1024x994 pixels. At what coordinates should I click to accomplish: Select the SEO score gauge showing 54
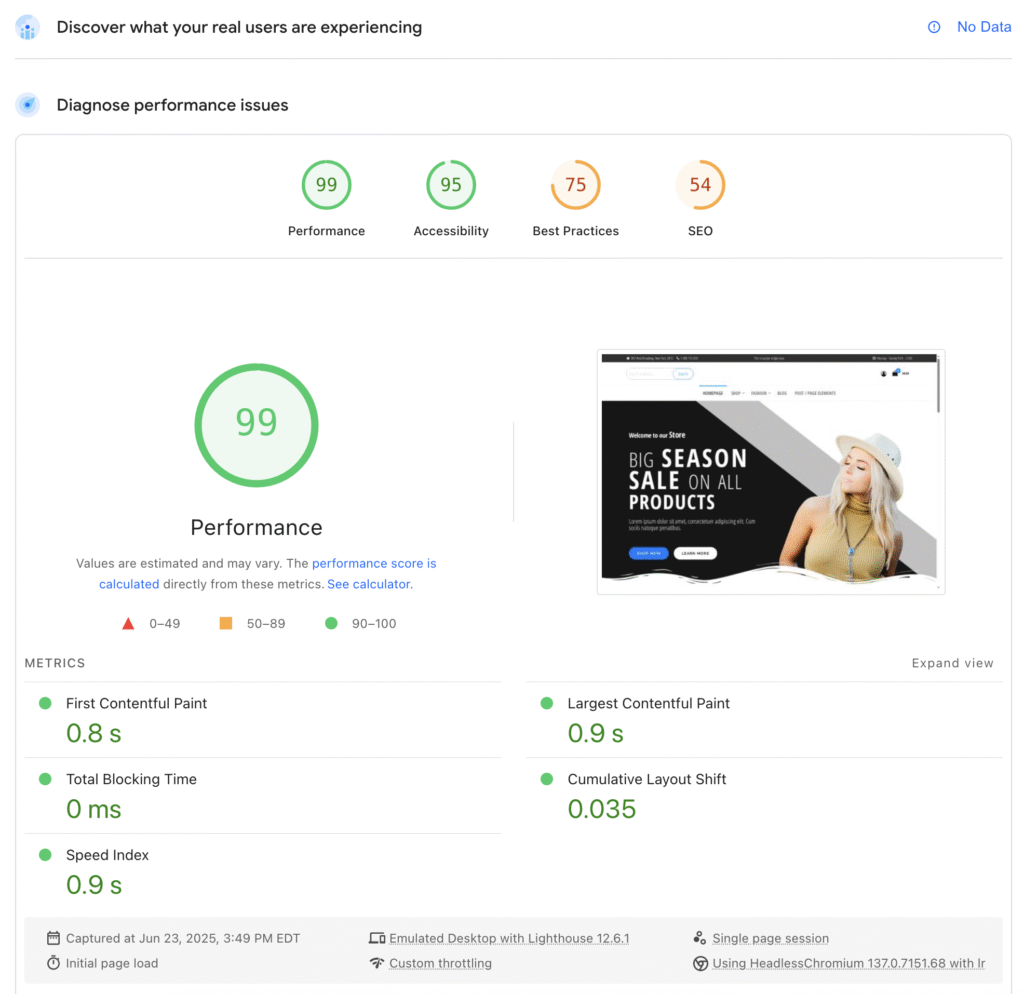click(x=700, y=185)
